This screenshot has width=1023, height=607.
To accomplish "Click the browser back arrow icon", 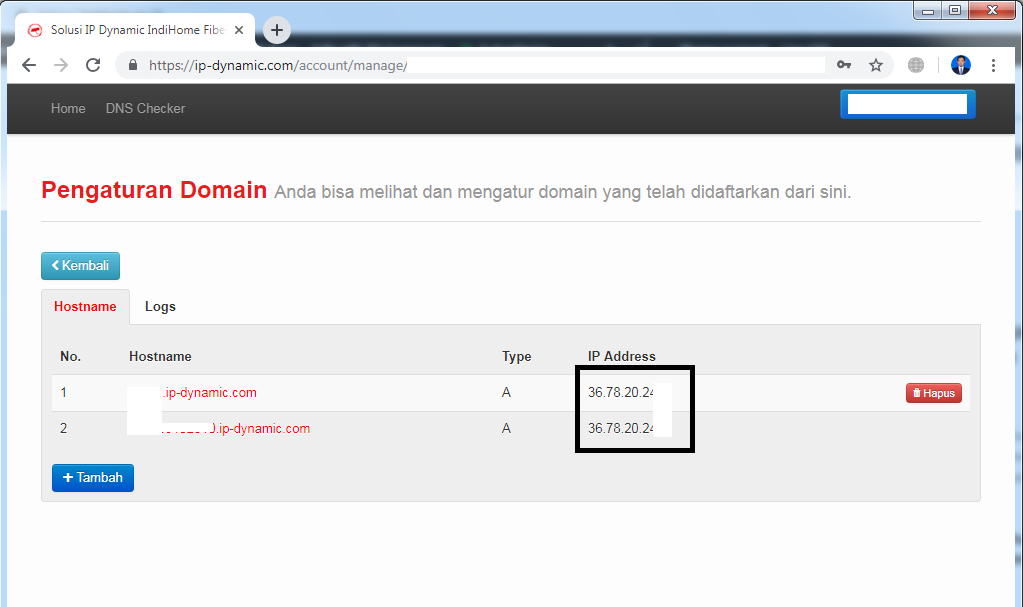I will pos(29,65).
